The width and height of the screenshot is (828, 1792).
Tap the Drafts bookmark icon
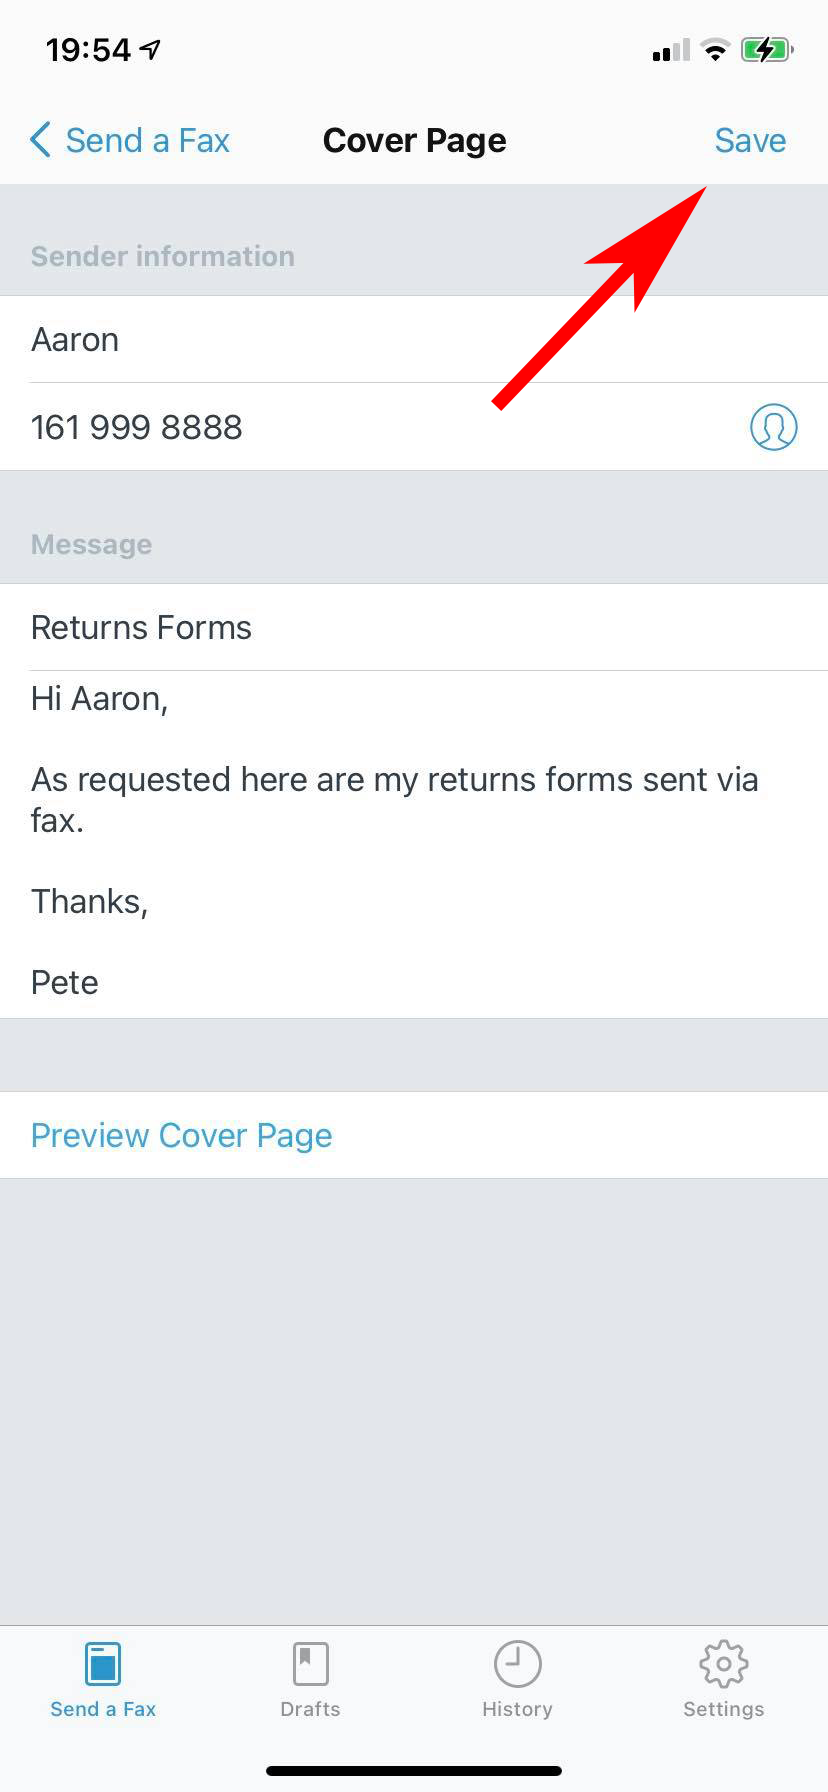point(310,1664)
